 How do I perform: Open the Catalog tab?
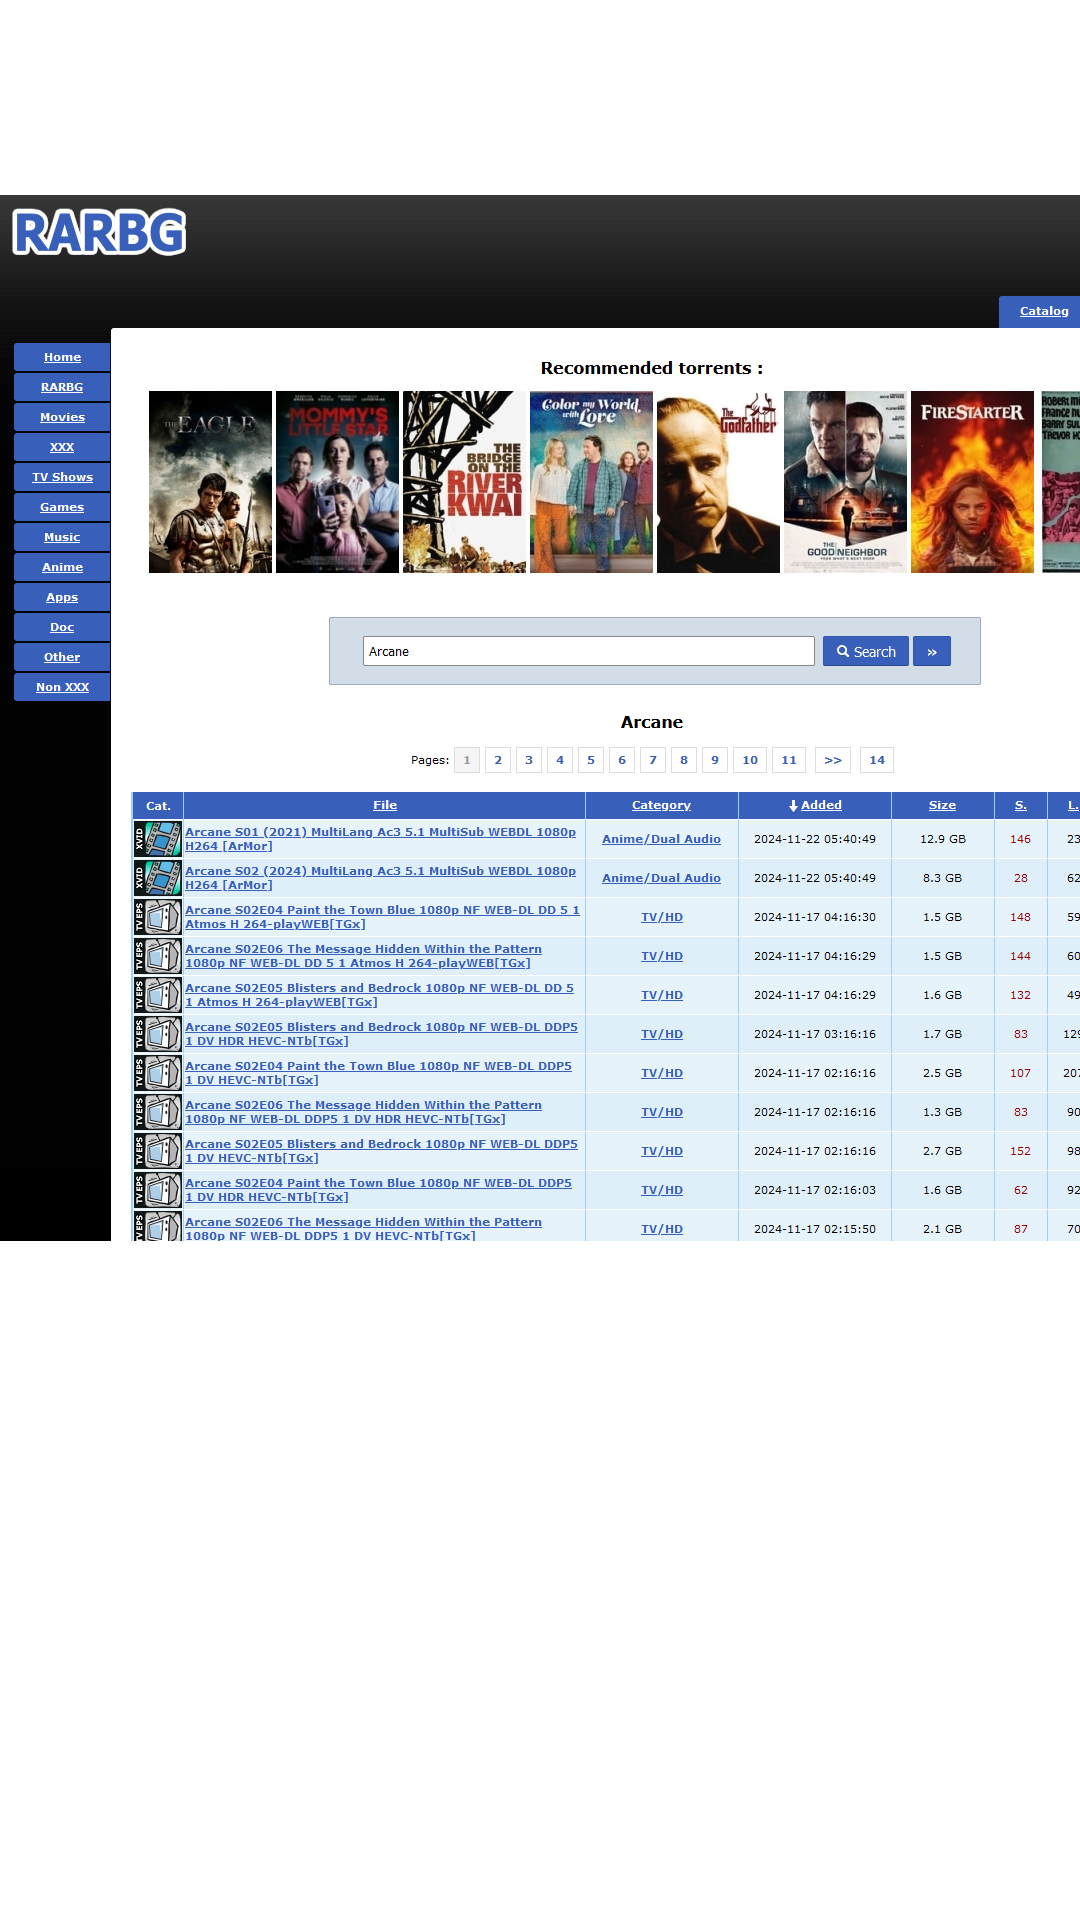point(1040,311)
